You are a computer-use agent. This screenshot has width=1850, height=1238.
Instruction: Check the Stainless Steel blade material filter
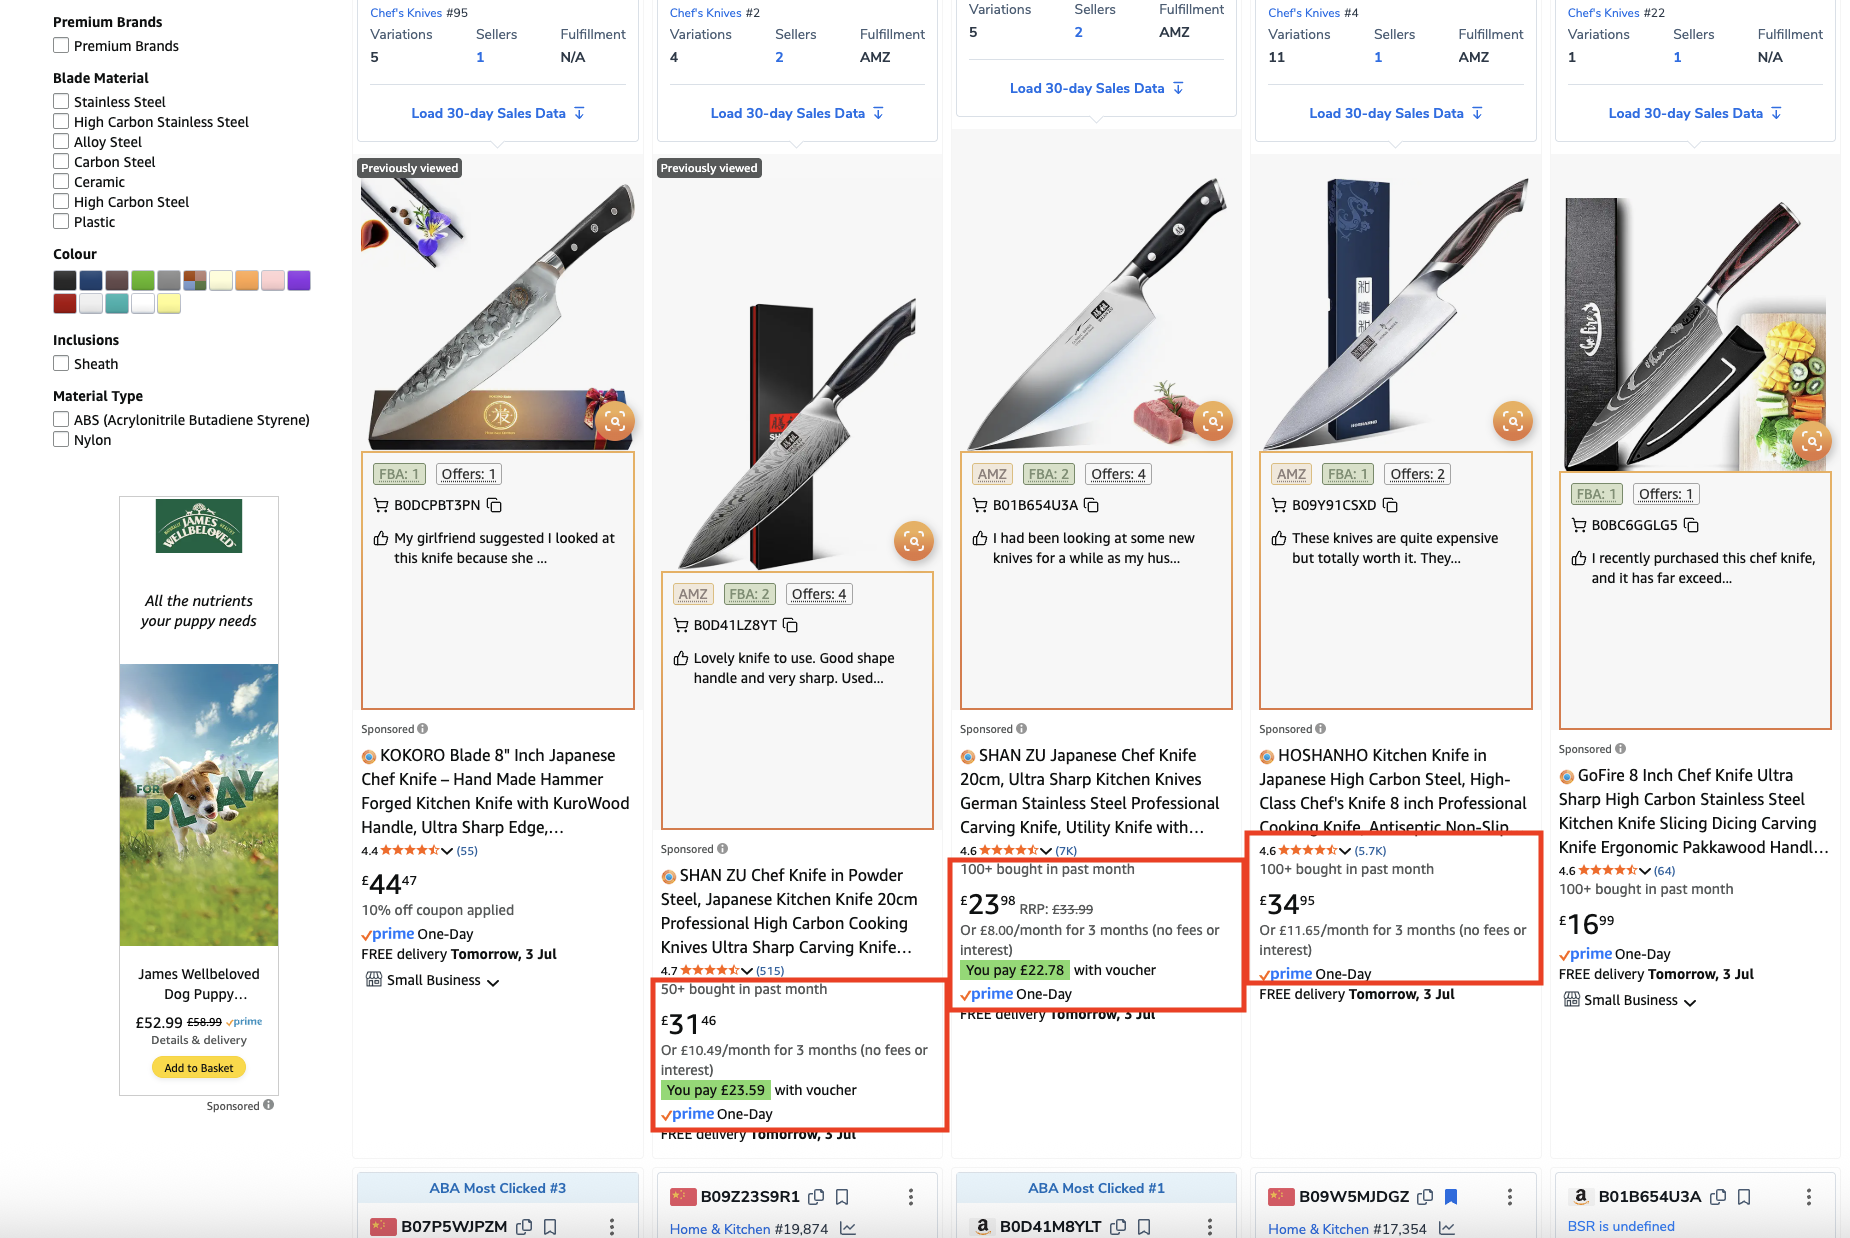(x=61, y=101)
